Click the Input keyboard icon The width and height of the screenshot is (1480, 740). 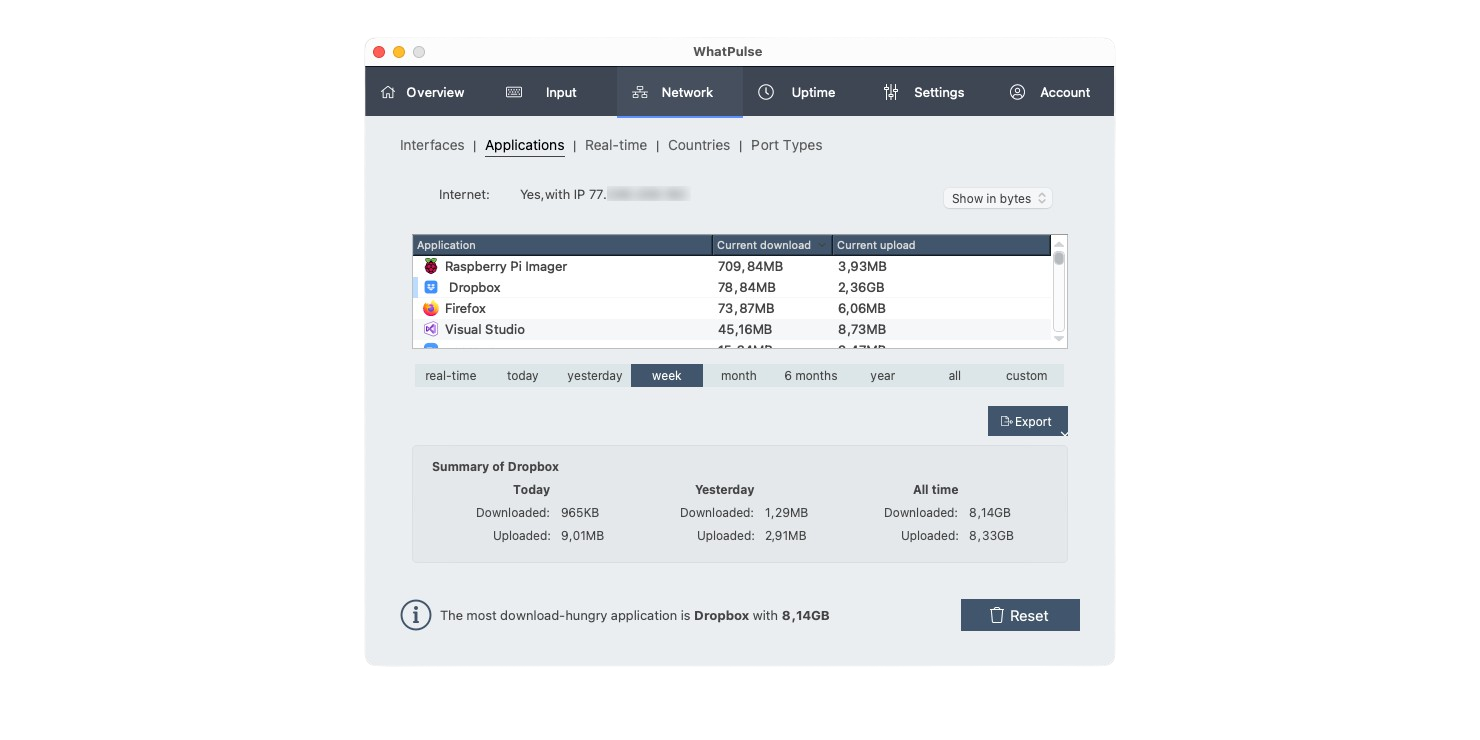pyautogui.click(x=514, y=92)
